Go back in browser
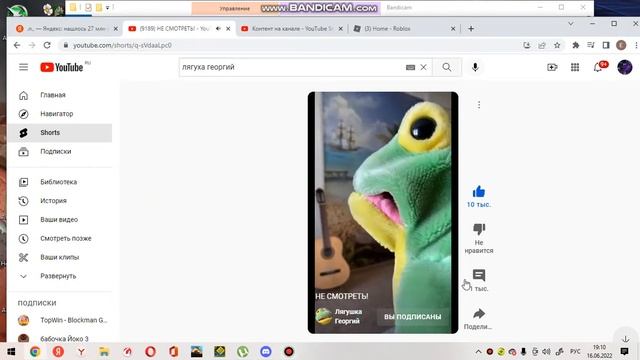Screen dimensions: 640x360 17,45
